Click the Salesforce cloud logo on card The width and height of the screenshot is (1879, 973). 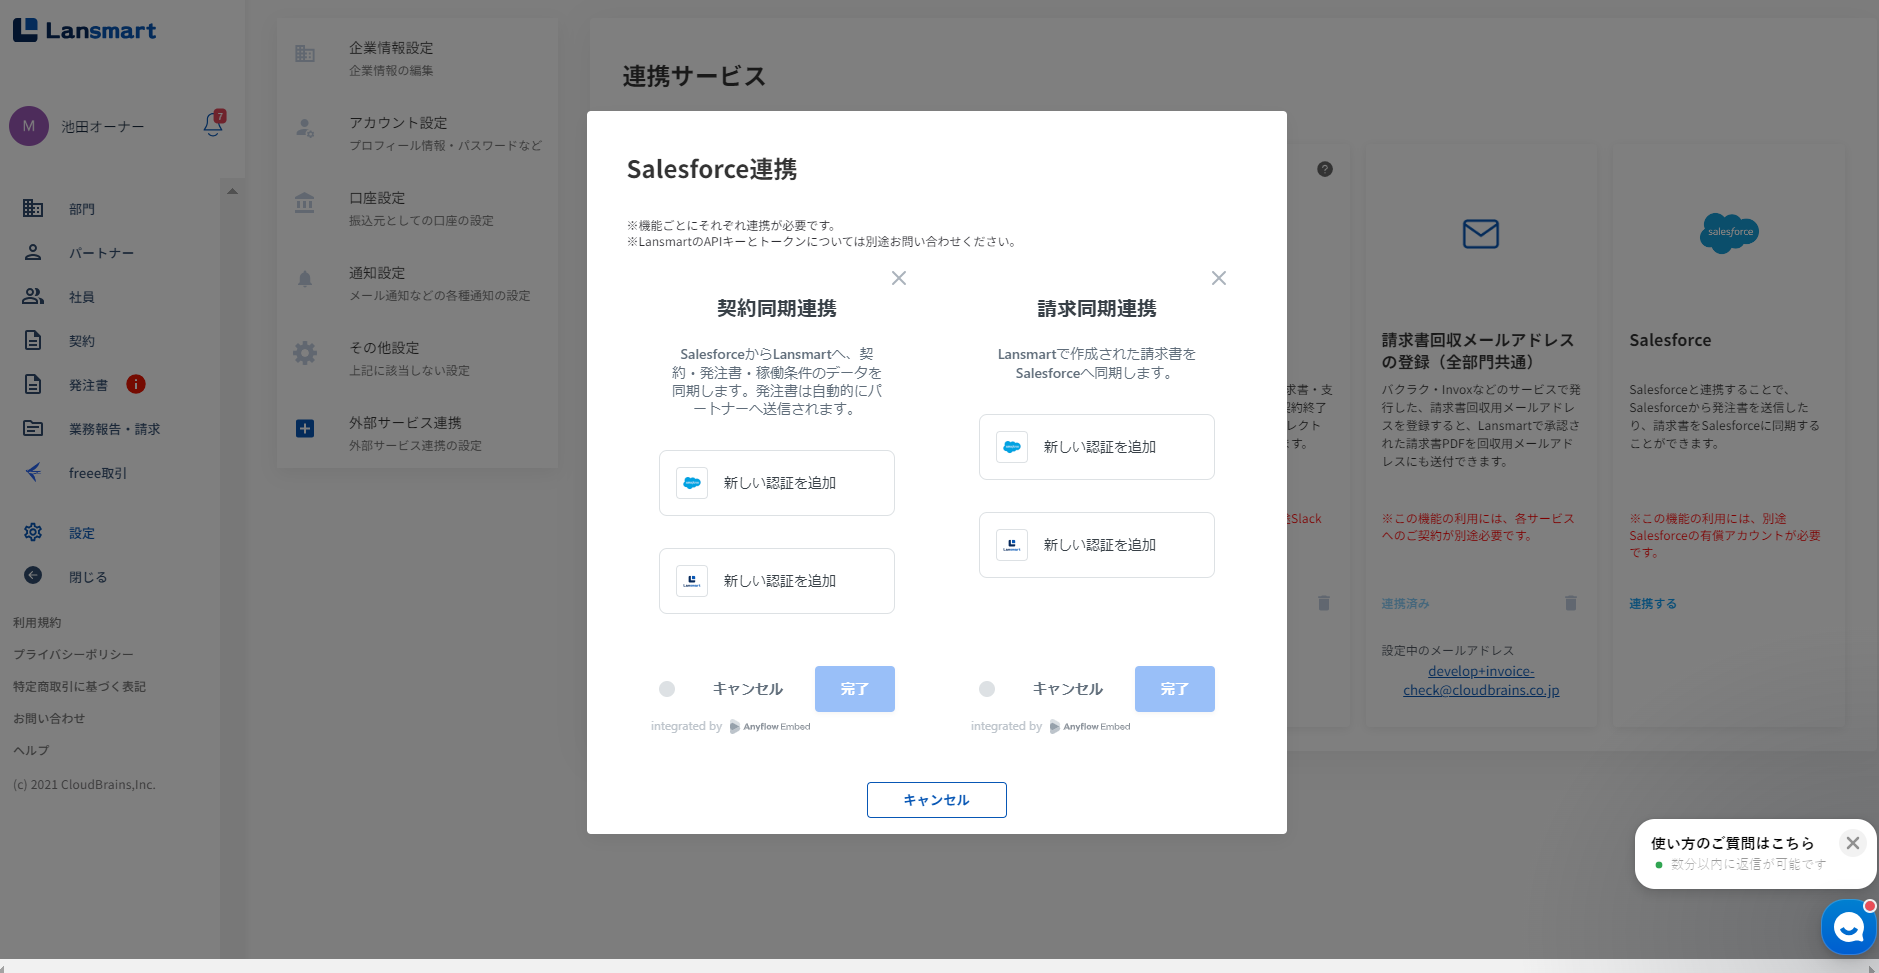click(1729, 232)
